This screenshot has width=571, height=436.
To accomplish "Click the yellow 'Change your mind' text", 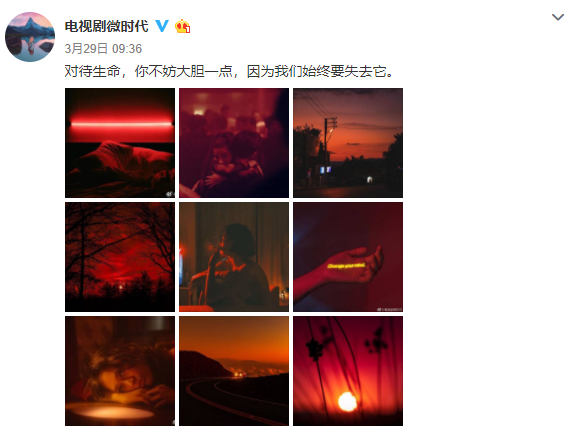I will click(346, 266).
